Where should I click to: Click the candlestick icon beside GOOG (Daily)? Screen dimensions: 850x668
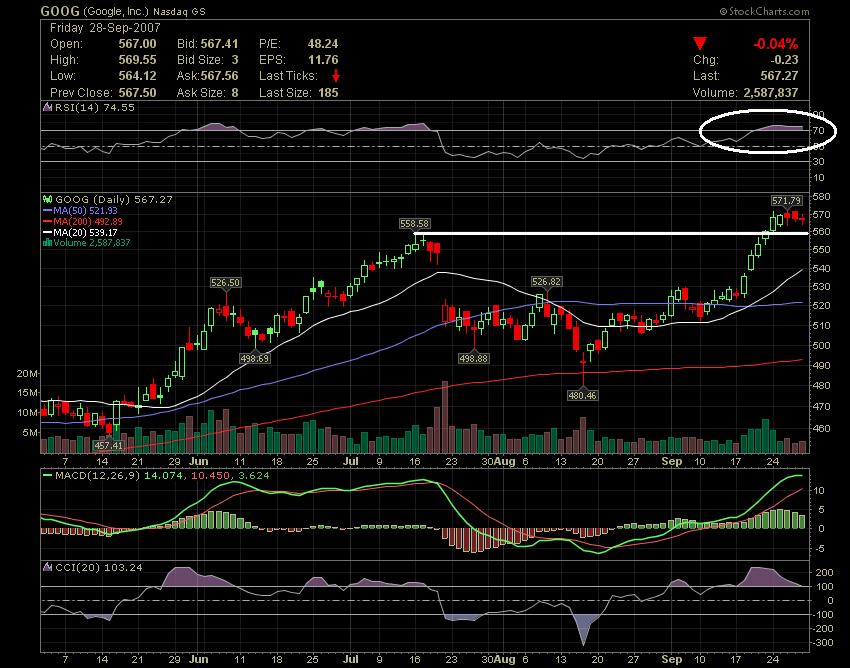[x=47, y=200]
